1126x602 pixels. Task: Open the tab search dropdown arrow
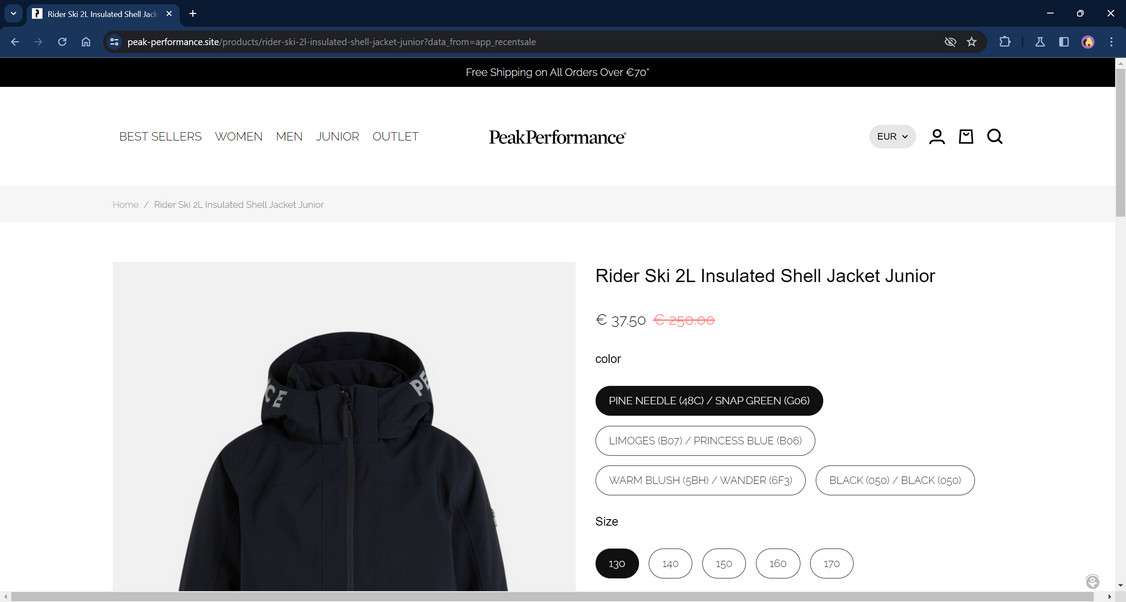pyautogui.click(x=13, y=14)
